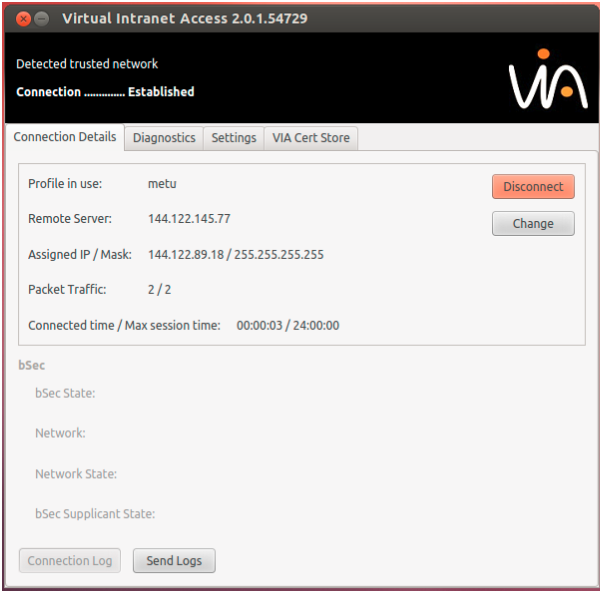
Task: Click the bSec State label
Action: pyautogui.click(x=65, y=393)
